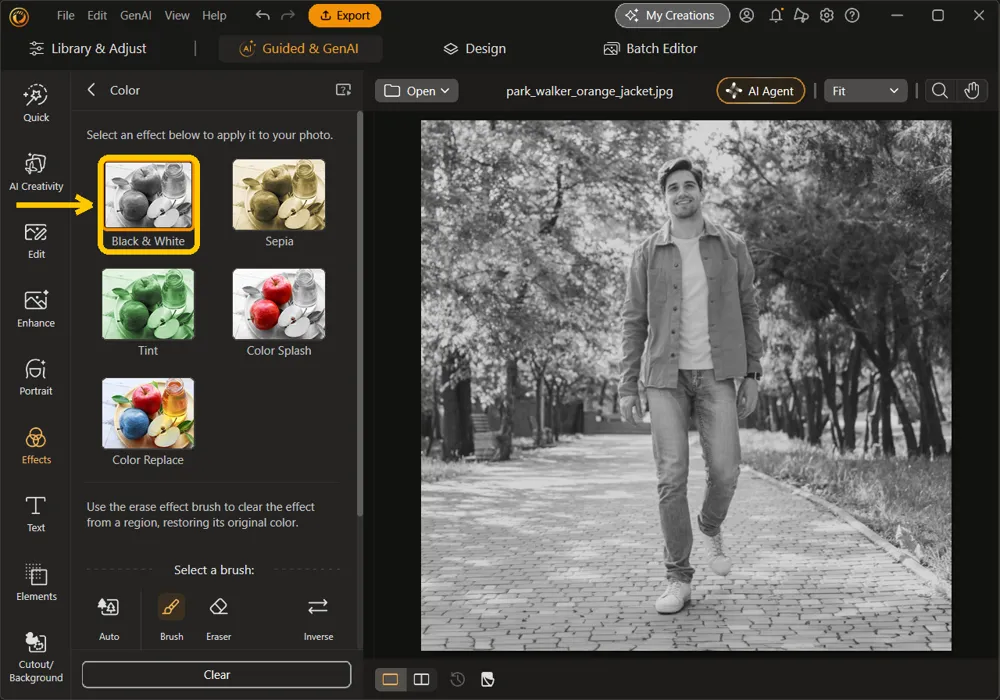
Task: Switch to the Design tab
Action: coord(474,48)
